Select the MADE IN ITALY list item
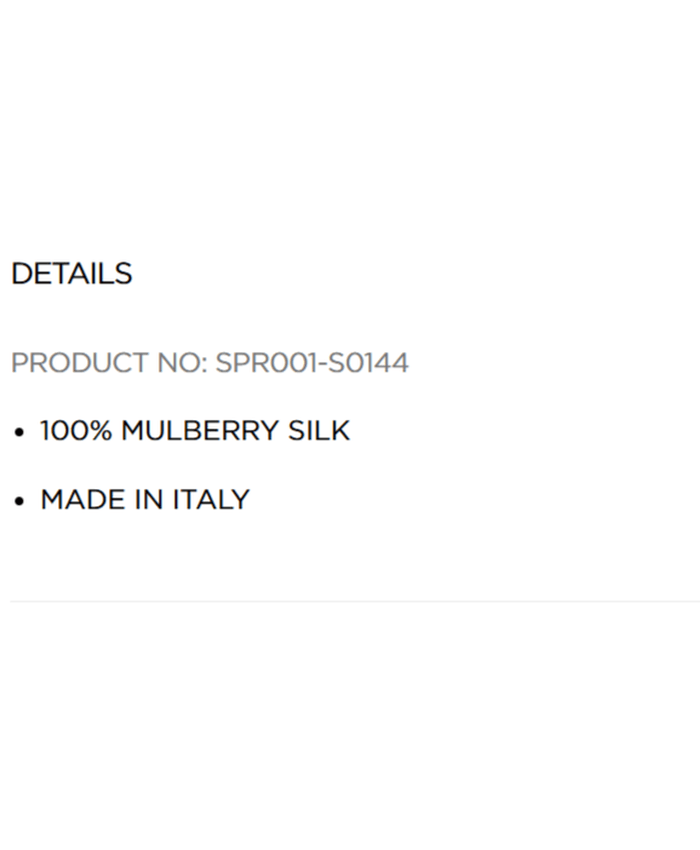This screenshot has width=700, height=850. pyautogui.click(x=145, y=500)
